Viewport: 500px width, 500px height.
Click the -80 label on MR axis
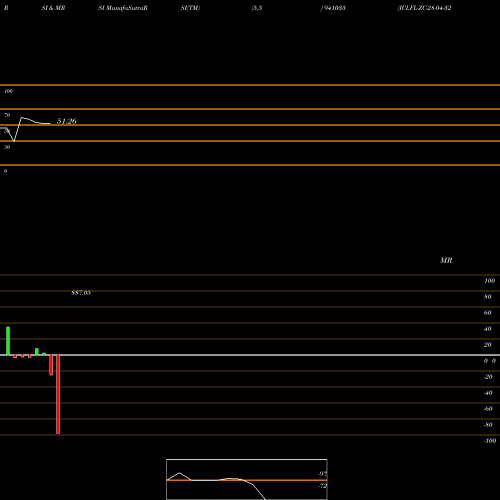[x=488, y=425]
